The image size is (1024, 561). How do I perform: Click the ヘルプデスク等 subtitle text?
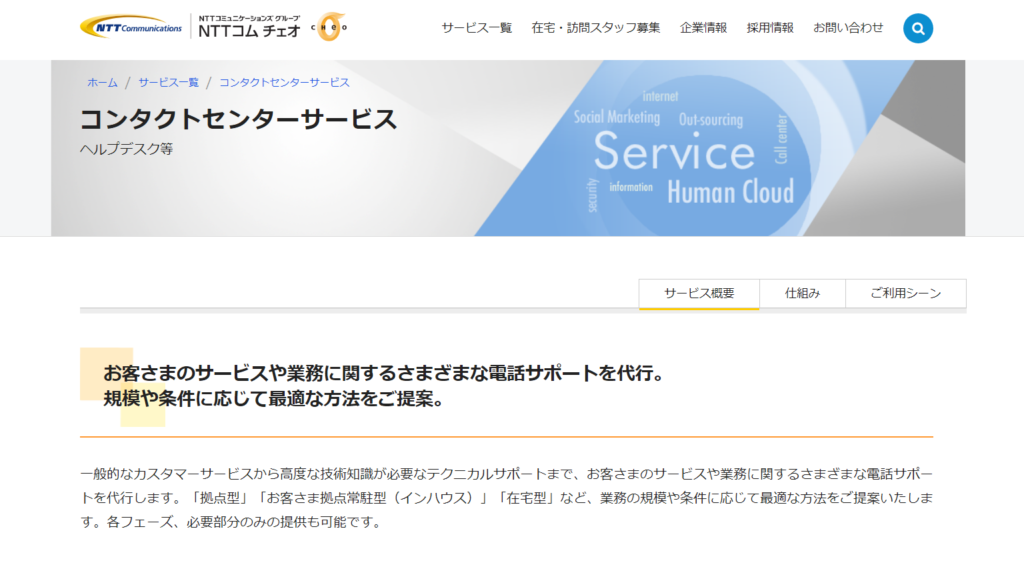[x=126, y=150]
